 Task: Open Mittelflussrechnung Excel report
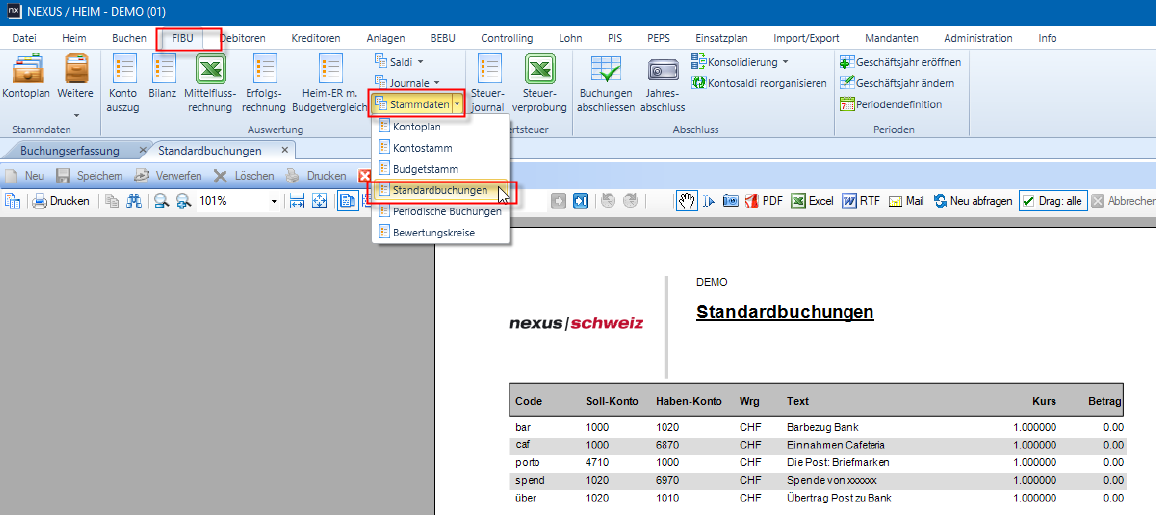point(210,74)
